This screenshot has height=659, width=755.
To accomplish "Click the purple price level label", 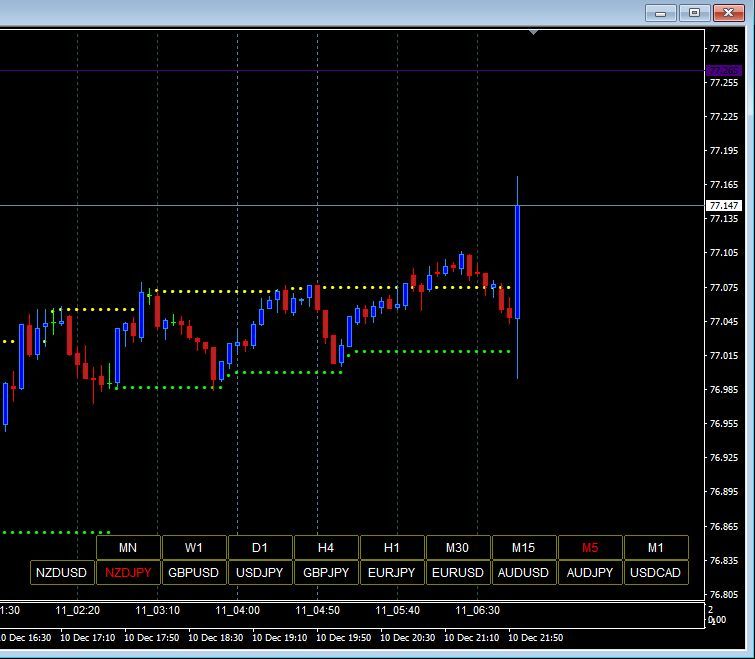I will click(724, 71).
